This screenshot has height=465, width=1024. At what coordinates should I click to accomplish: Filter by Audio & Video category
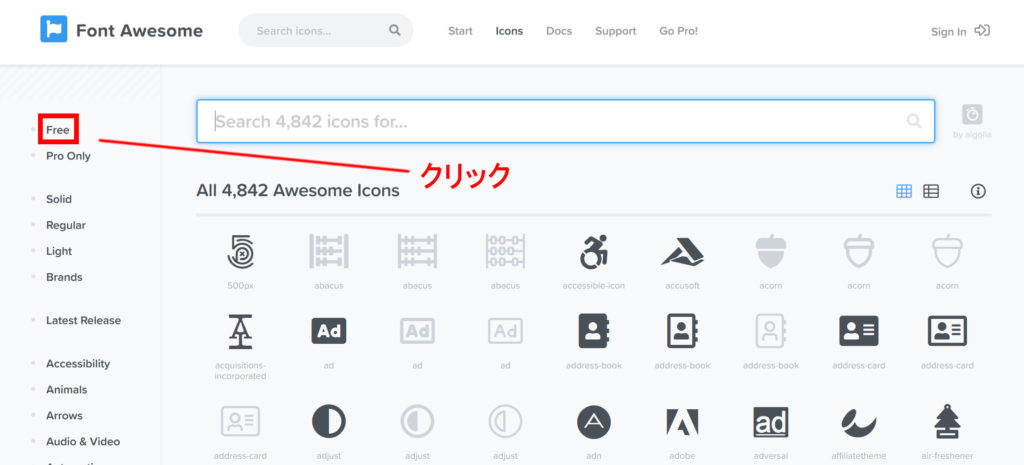pos(83,442)
